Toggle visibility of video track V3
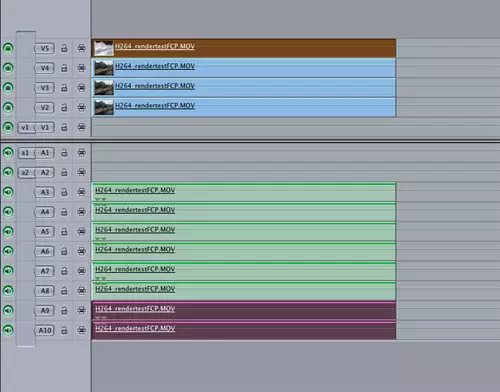The height and width of the screenshot is (392, 500). 8,88
